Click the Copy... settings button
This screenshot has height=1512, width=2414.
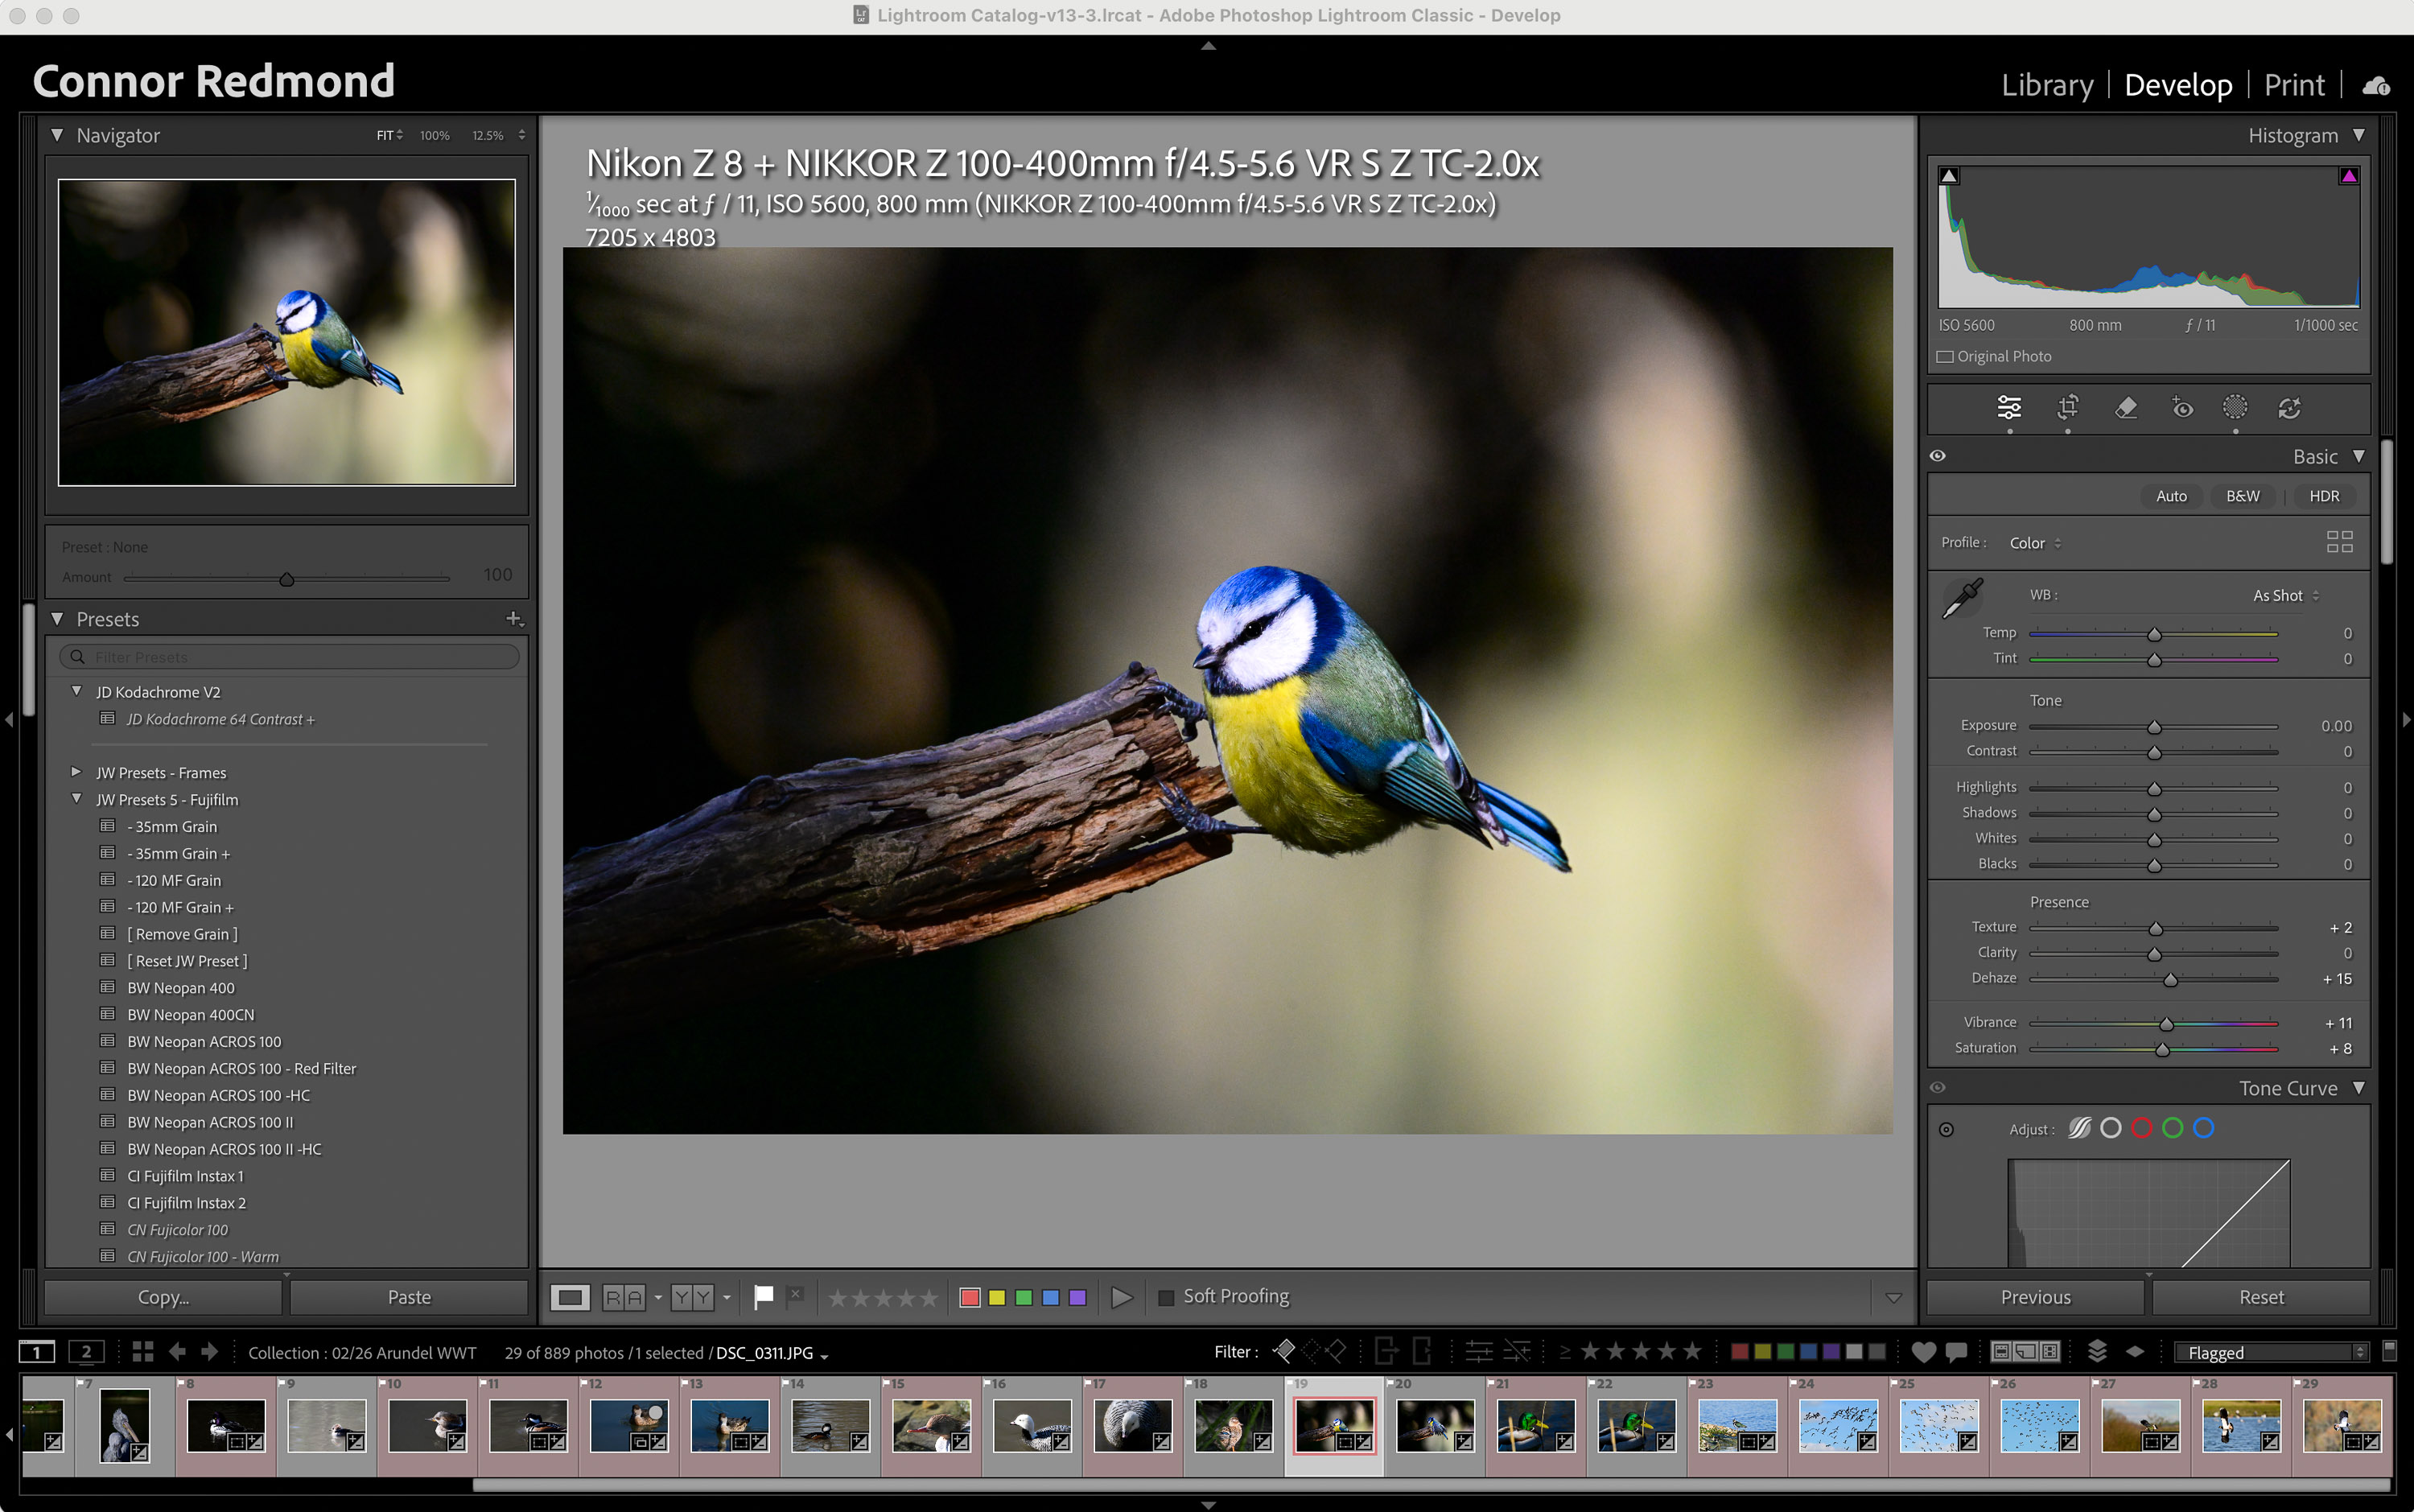pos(163,1297)
